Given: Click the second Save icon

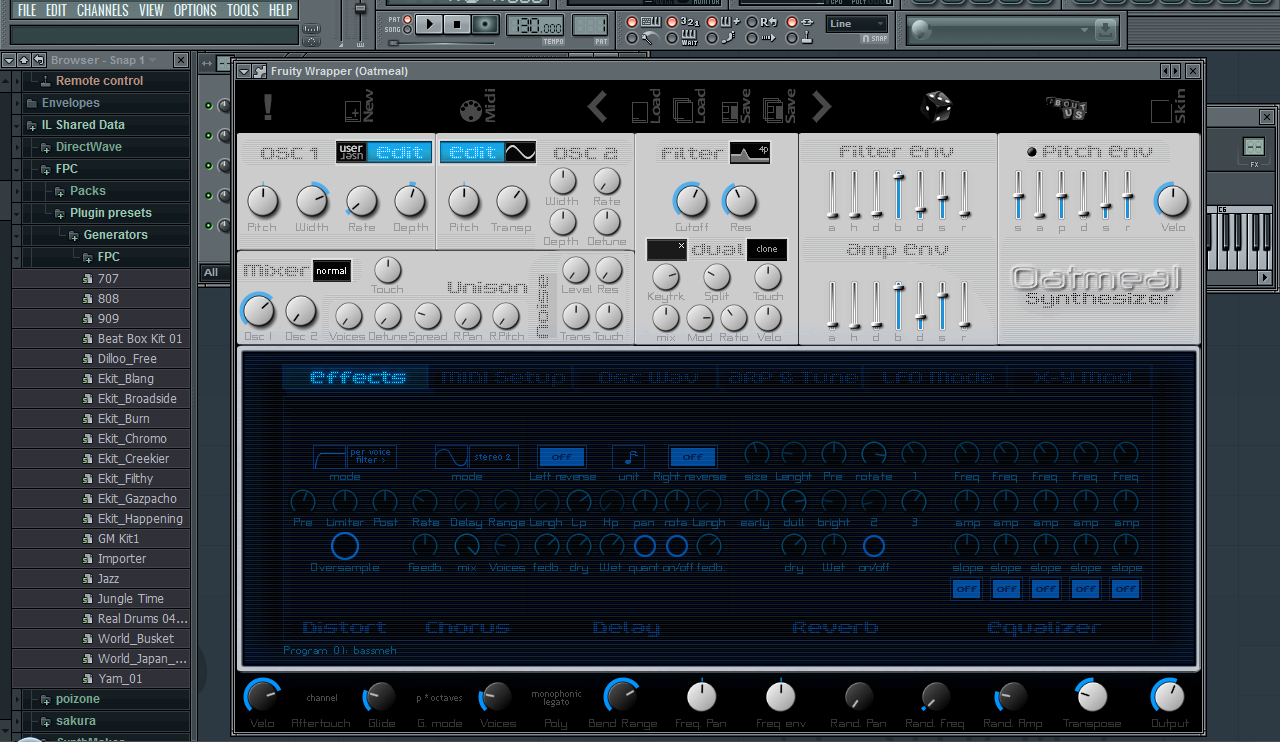Looking at the screenshot, I should [x=779, y=107].
